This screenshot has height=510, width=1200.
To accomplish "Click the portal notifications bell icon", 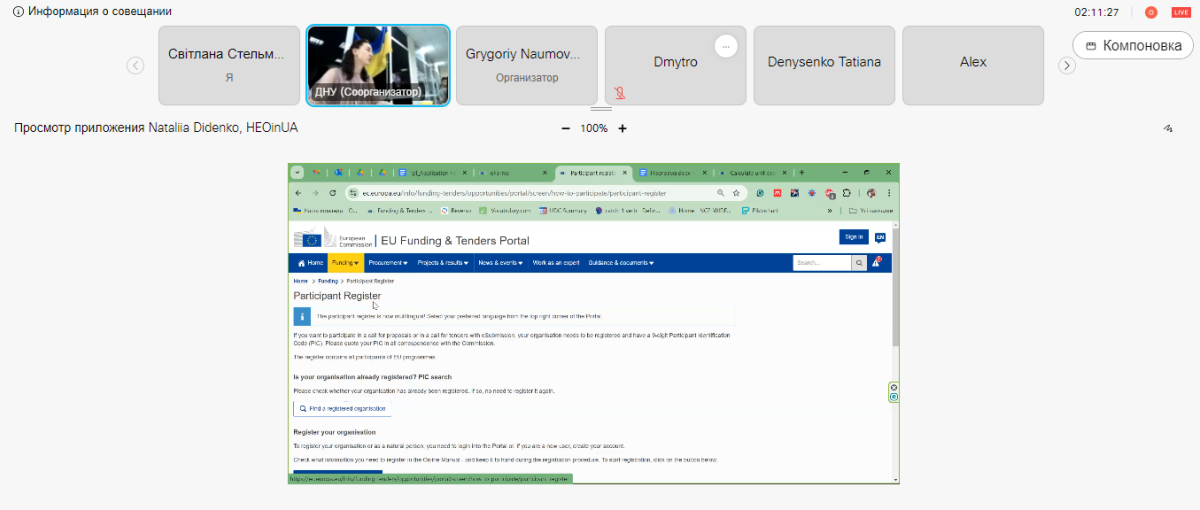I will [876, 263].
